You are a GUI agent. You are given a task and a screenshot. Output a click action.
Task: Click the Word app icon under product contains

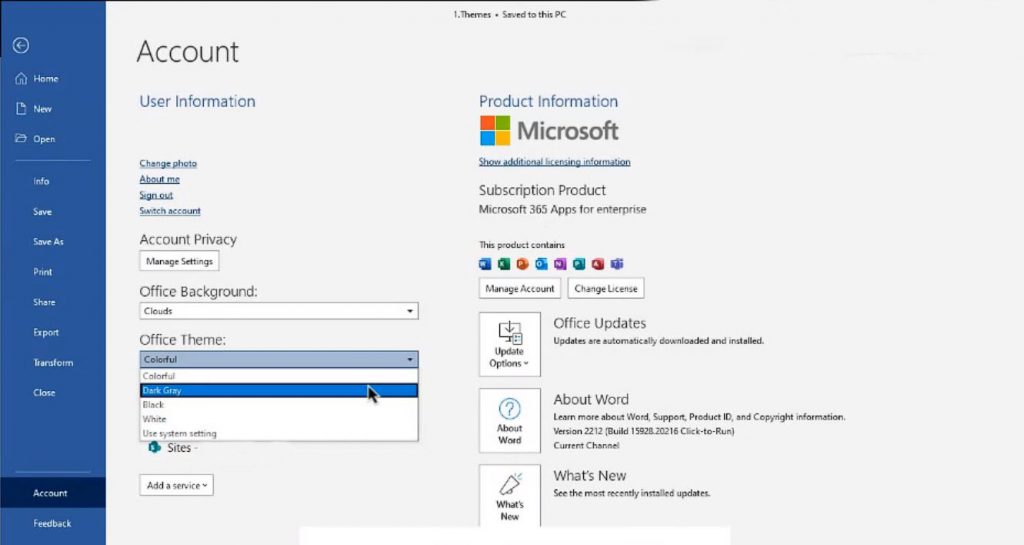coord(485,264)
